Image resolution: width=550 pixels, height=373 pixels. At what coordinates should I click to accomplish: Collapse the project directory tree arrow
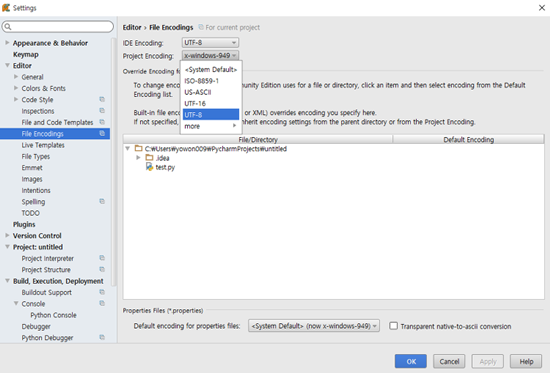pyautogui.click(x=128, y=149)
